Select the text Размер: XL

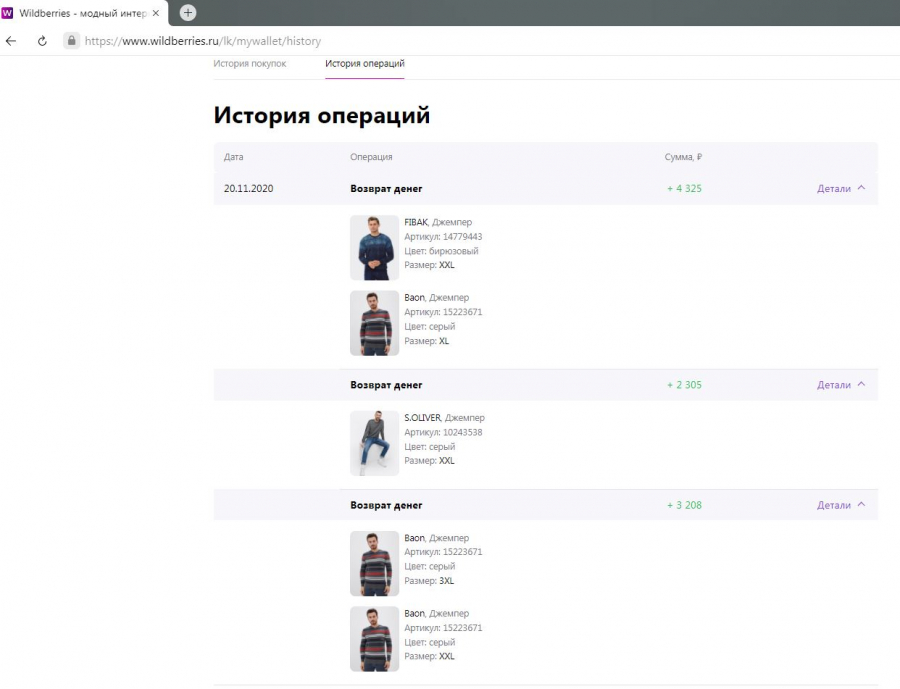click(426, 341)
